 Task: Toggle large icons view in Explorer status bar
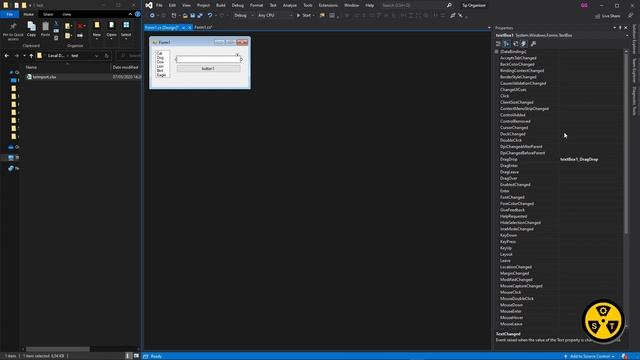tap(136, 356)
